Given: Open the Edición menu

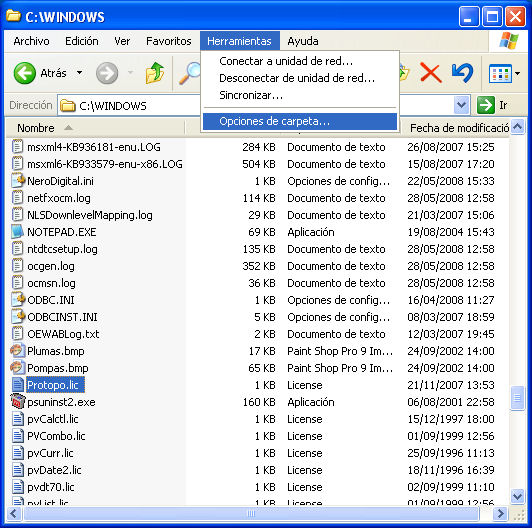Looking at the screenshot, I should (82, 41).
